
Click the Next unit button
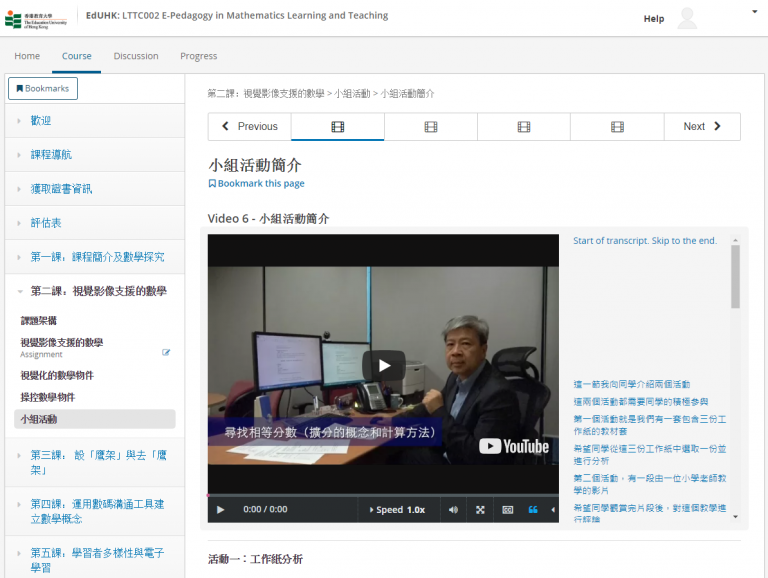(x=702, y=126)
